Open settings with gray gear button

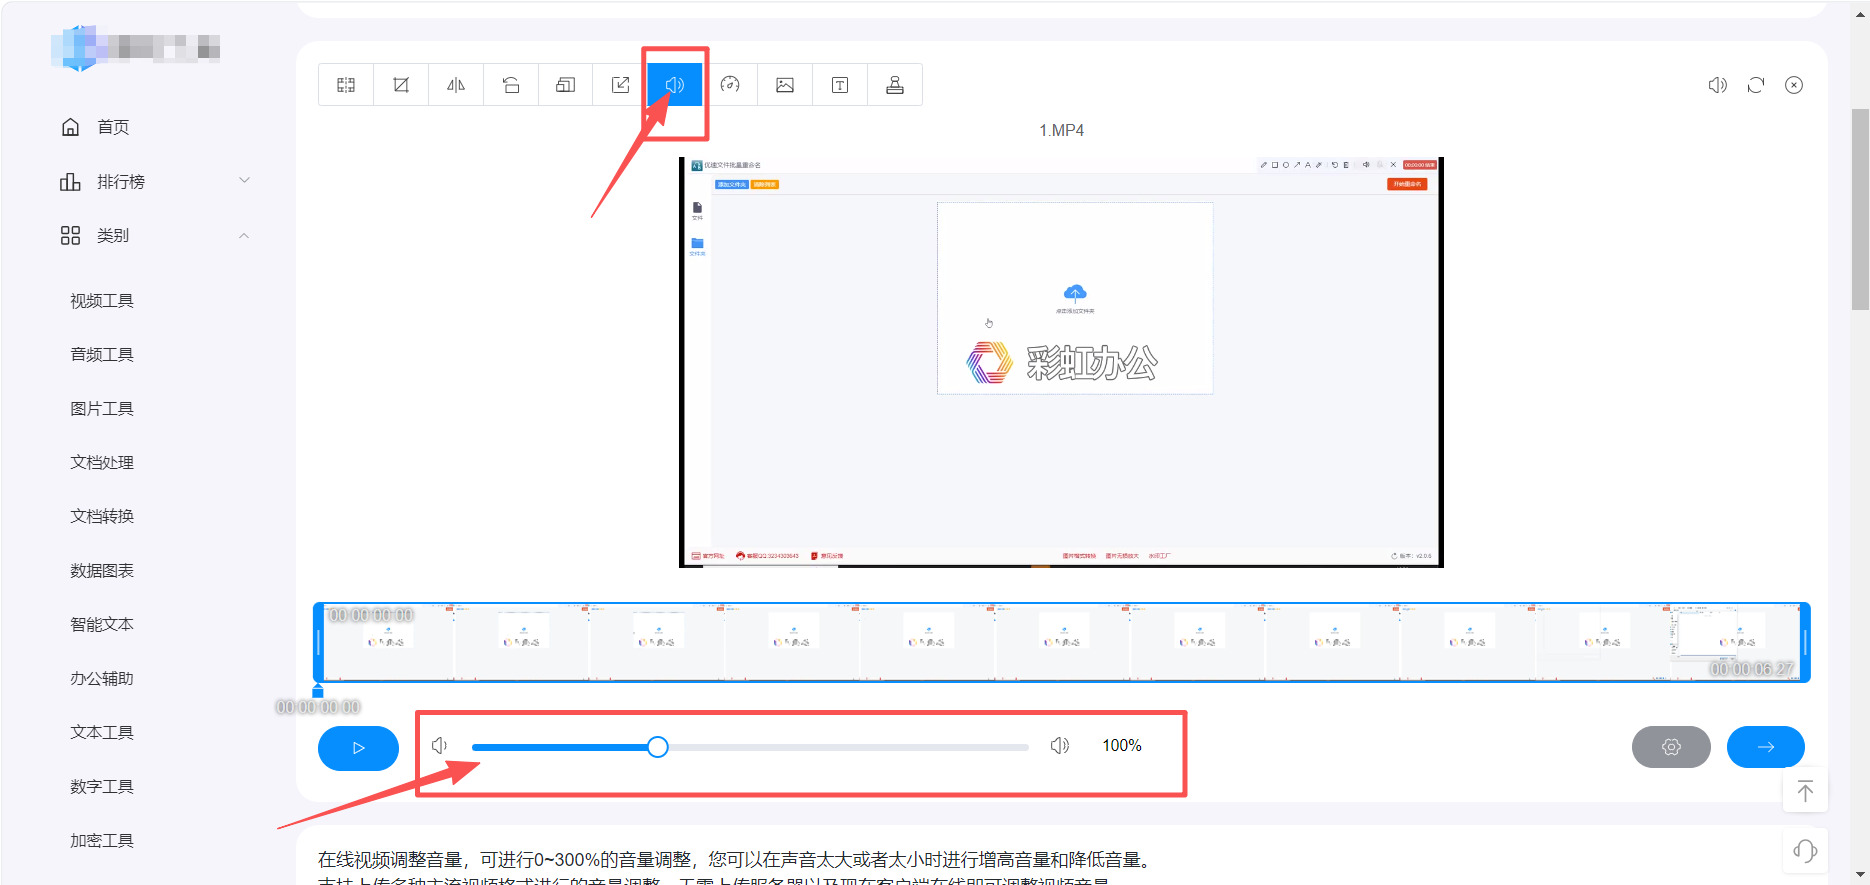point(1671,747)
